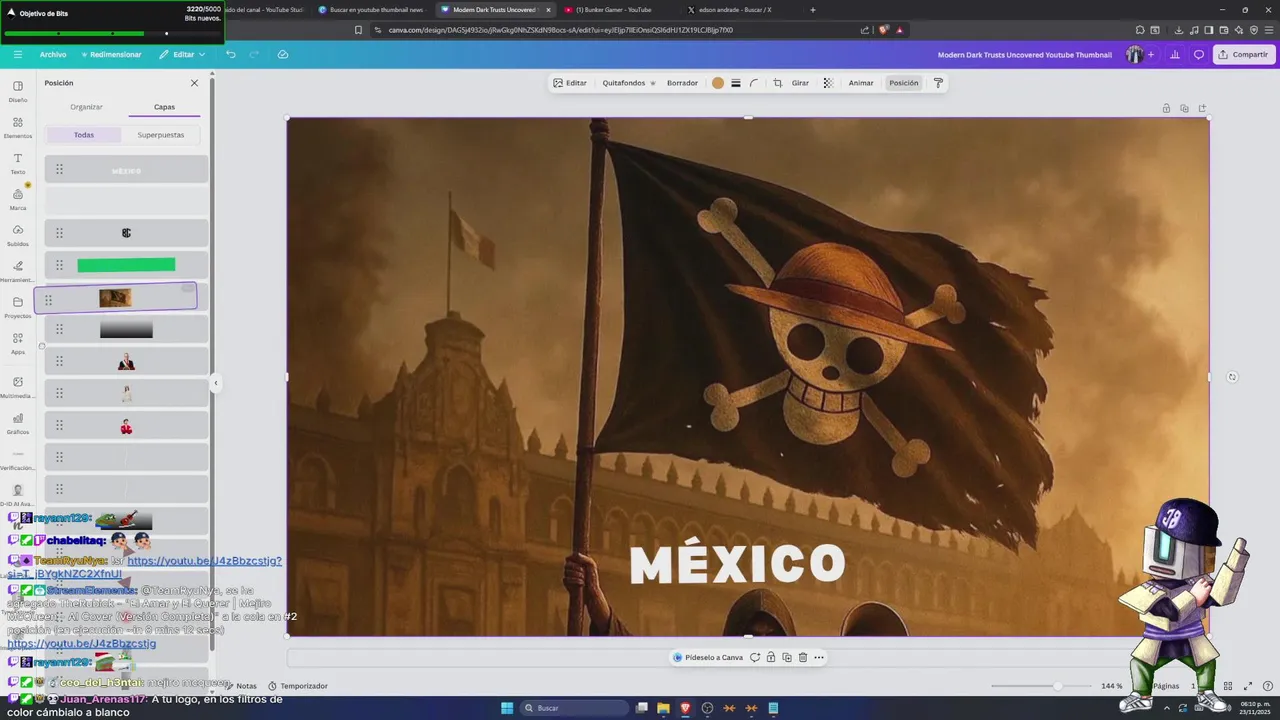
Task: Click the lock page icon above canvas
Action: (1166, 108)
